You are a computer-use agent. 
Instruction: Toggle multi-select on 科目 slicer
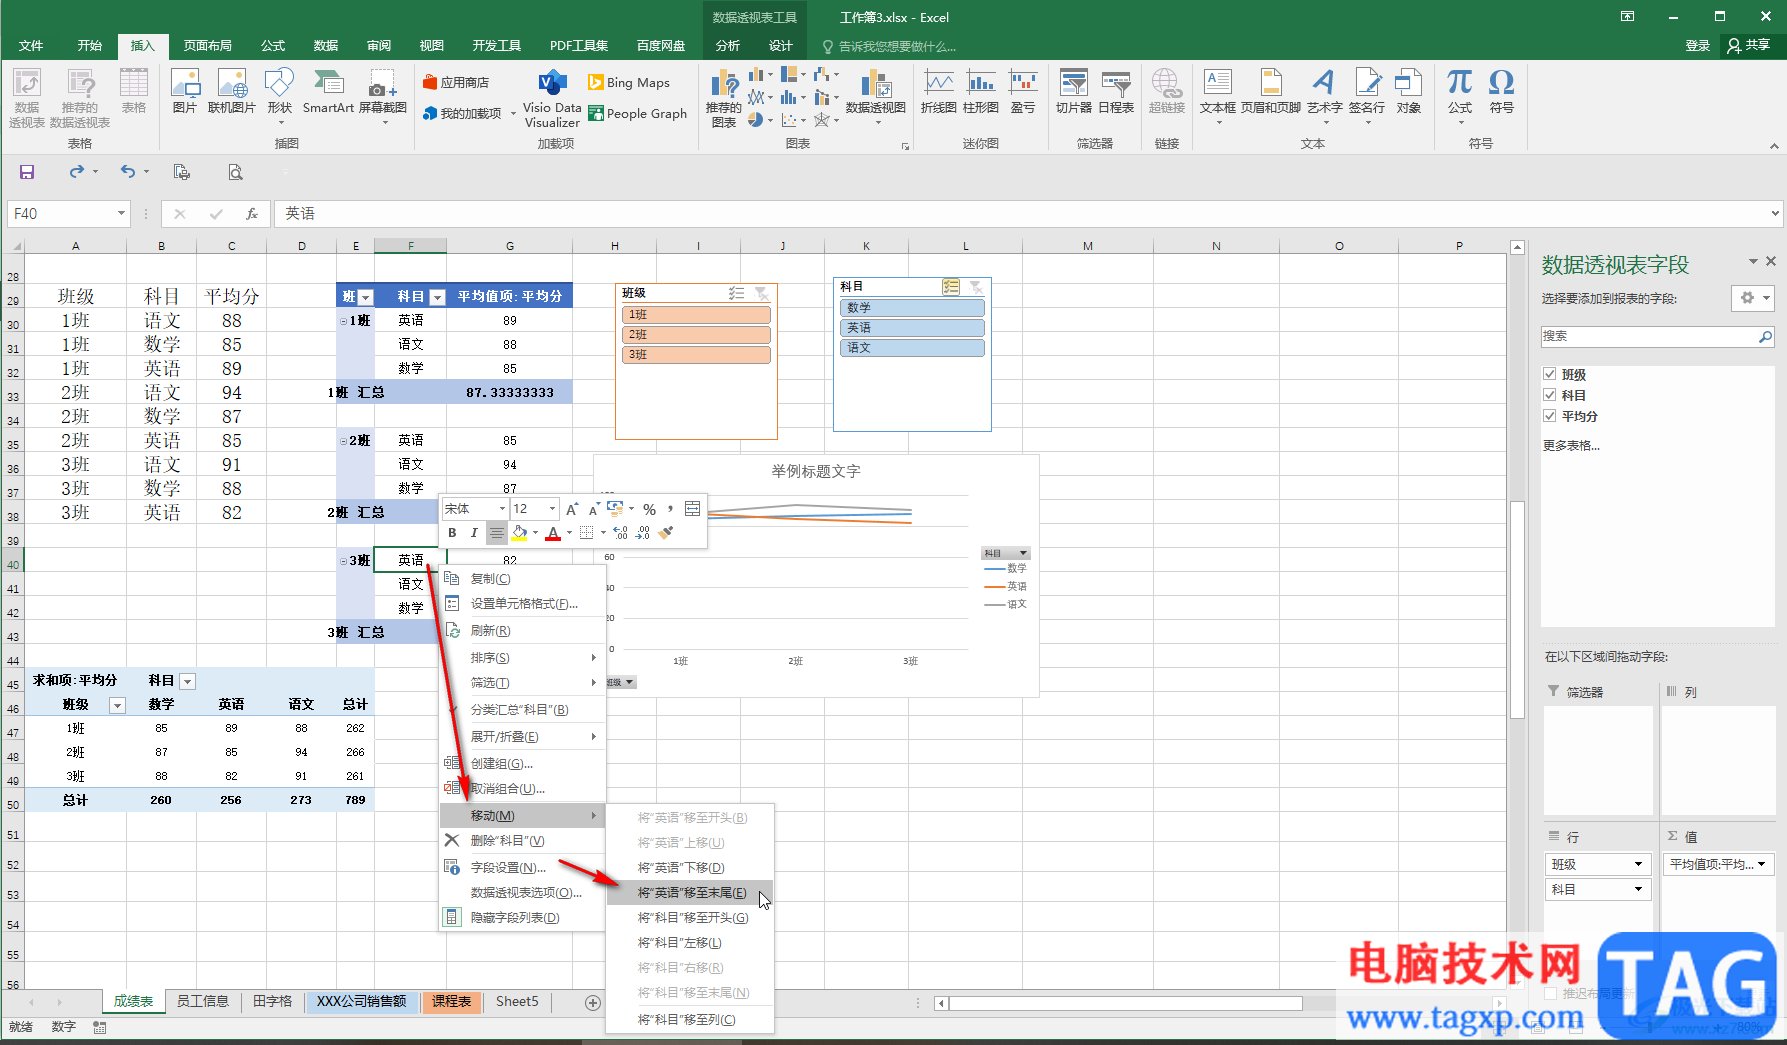click(951, 287)
